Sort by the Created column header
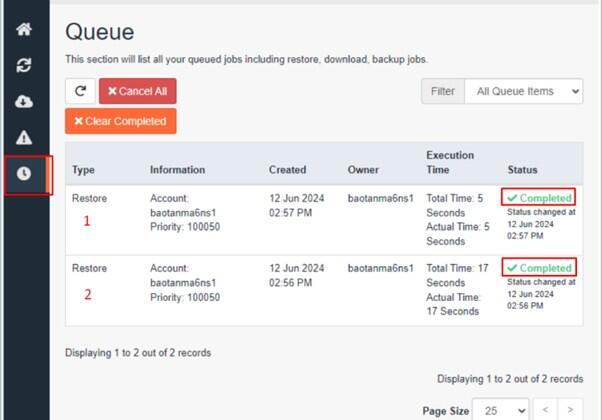Screen dimensions: 602x420 [288, 170]
